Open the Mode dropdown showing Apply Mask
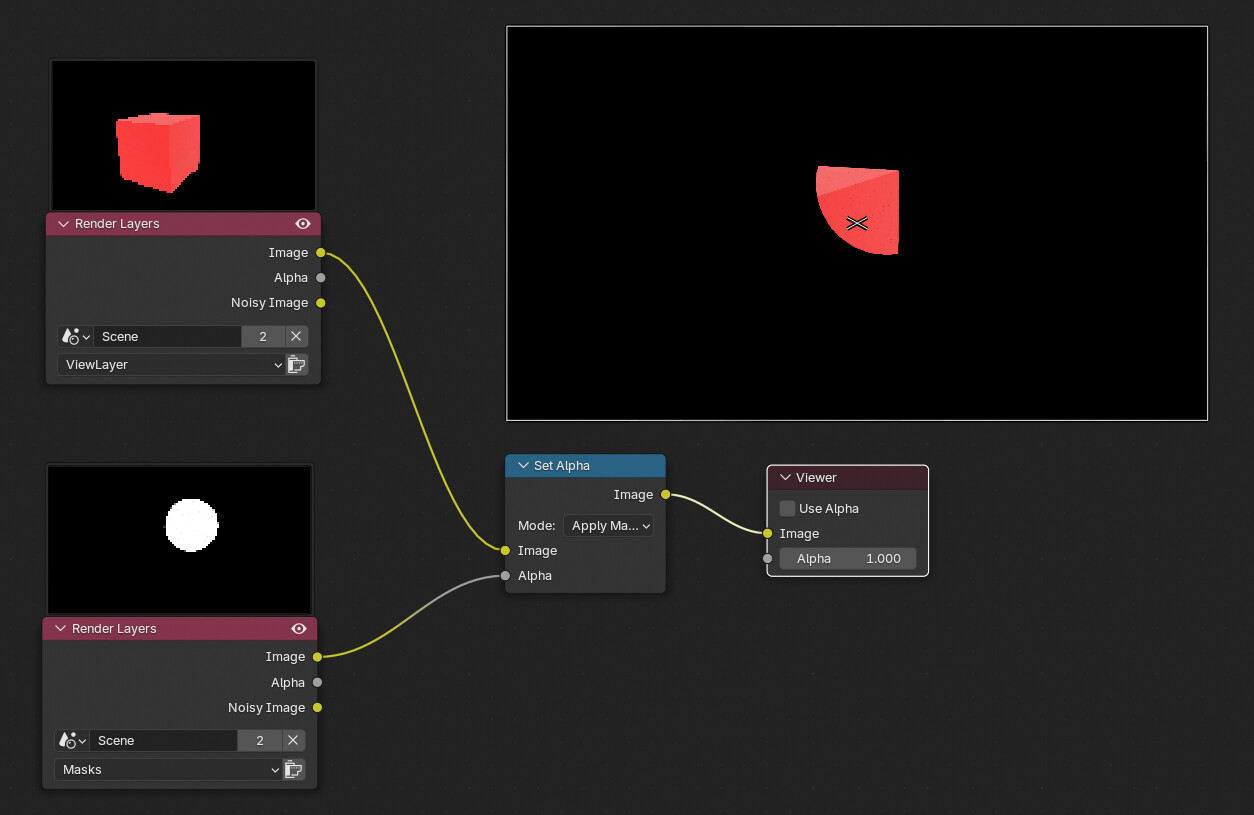Viewport: 1254px width, 815px height. pyautogui.click(x=608, y=525)
